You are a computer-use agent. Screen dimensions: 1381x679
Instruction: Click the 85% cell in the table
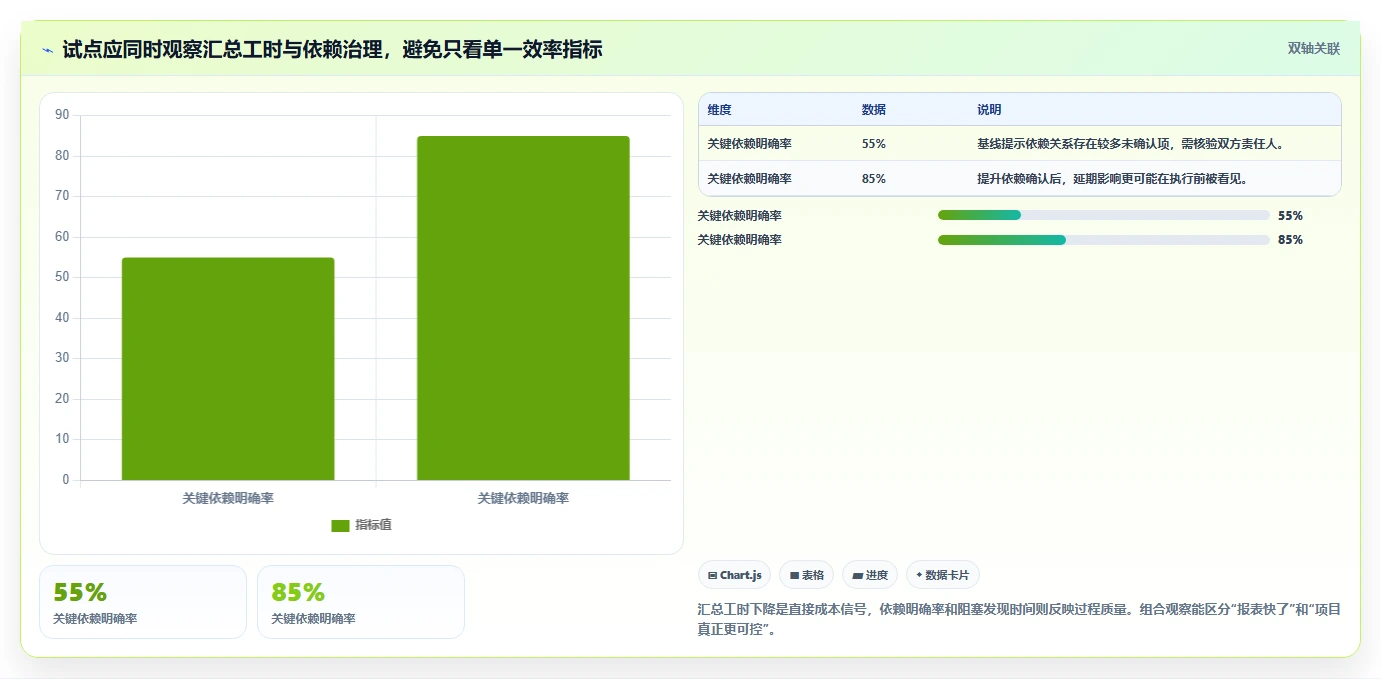(873, 179)
